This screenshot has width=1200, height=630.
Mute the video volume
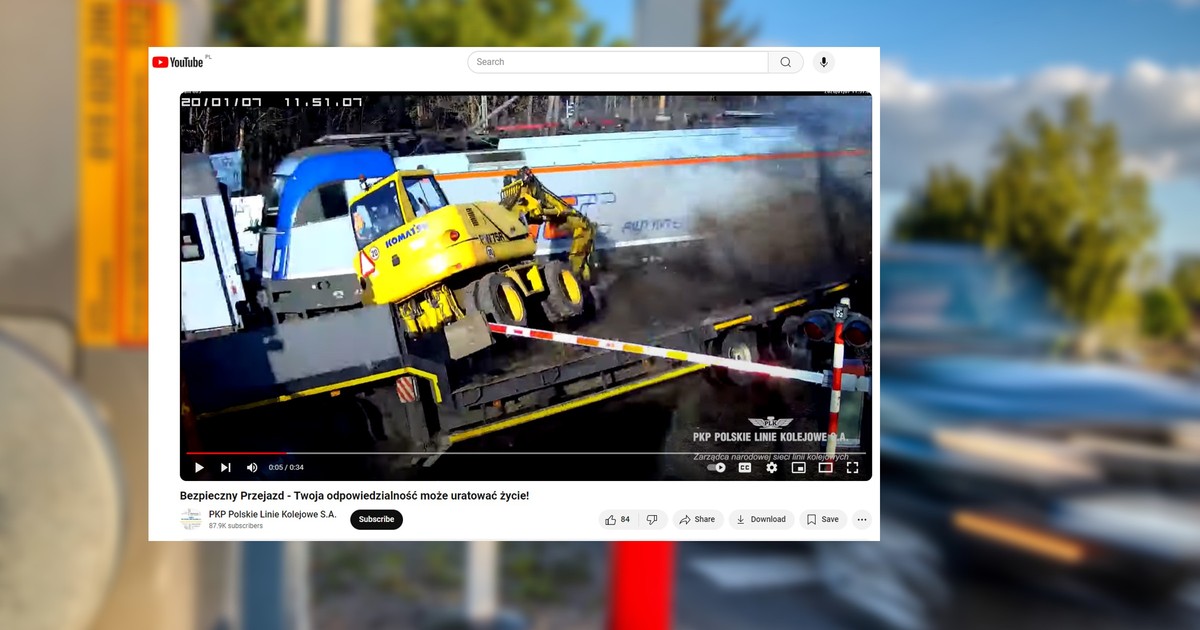252,467
